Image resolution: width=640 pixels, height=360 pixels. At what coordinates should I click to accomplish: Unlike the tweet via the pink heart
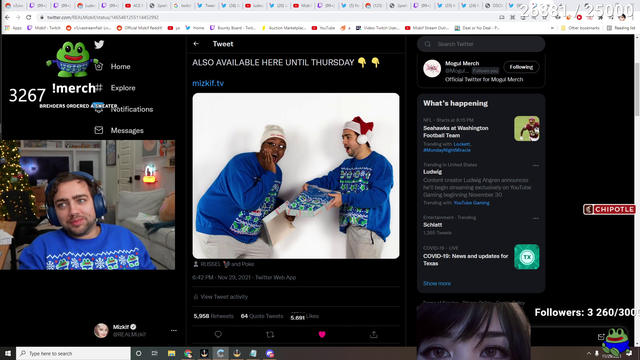(322, 335)
